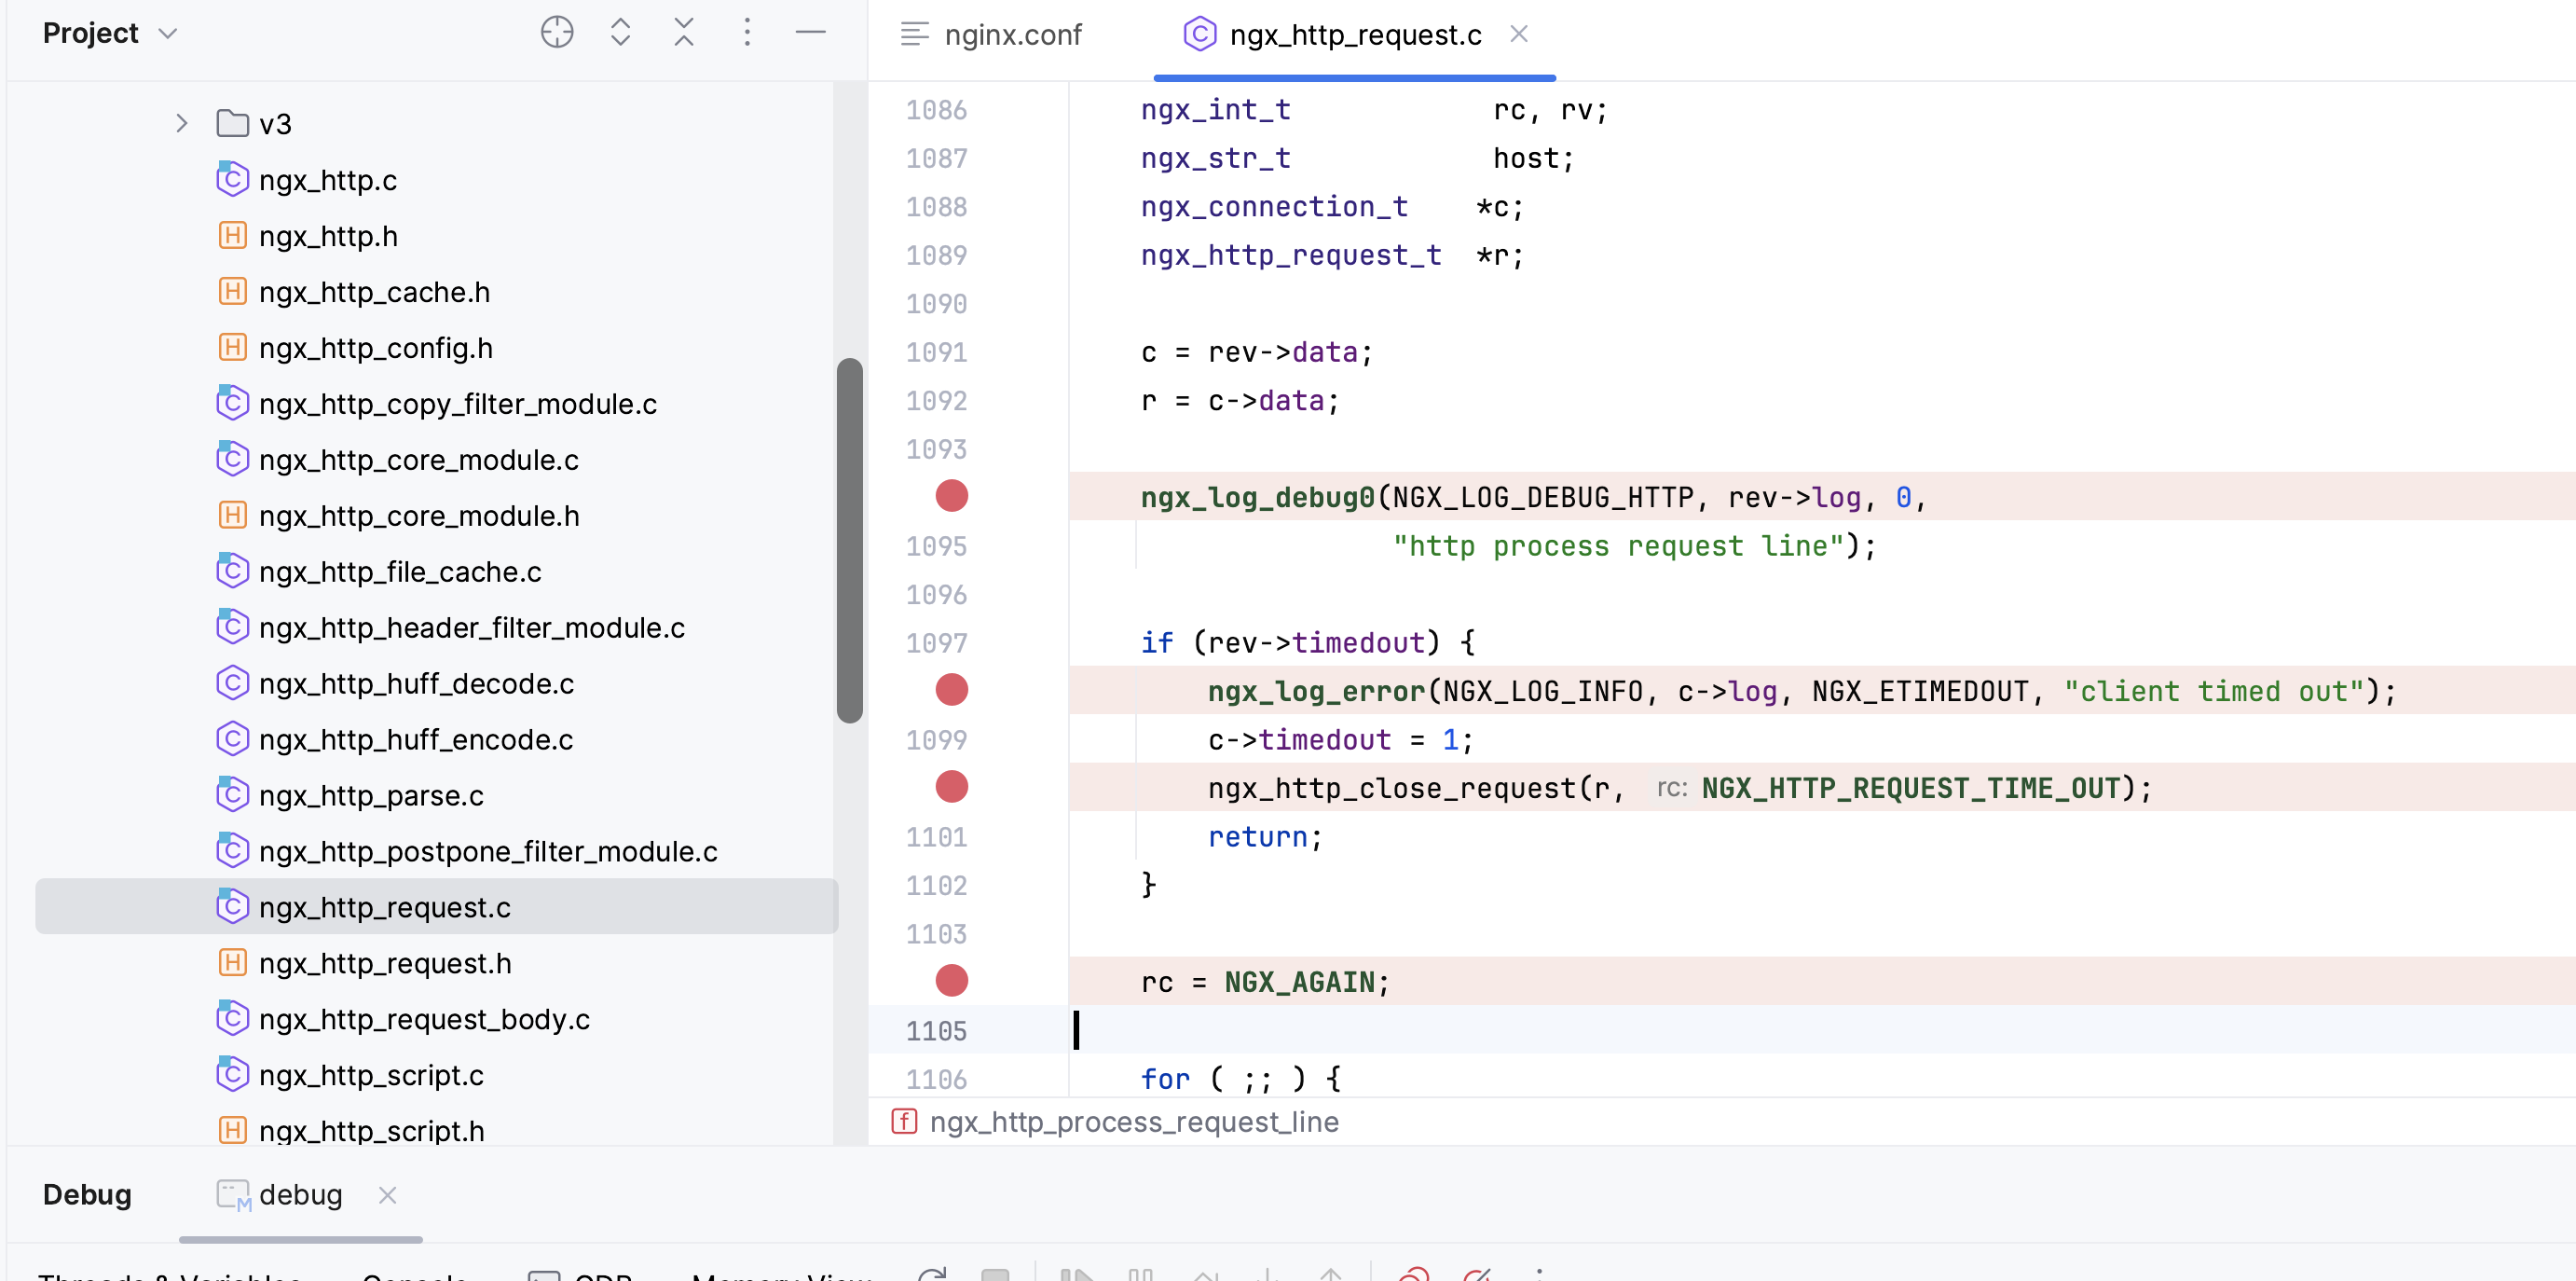
Task: Select ngx_http_request_body.c file
Action: [424, 1020]
